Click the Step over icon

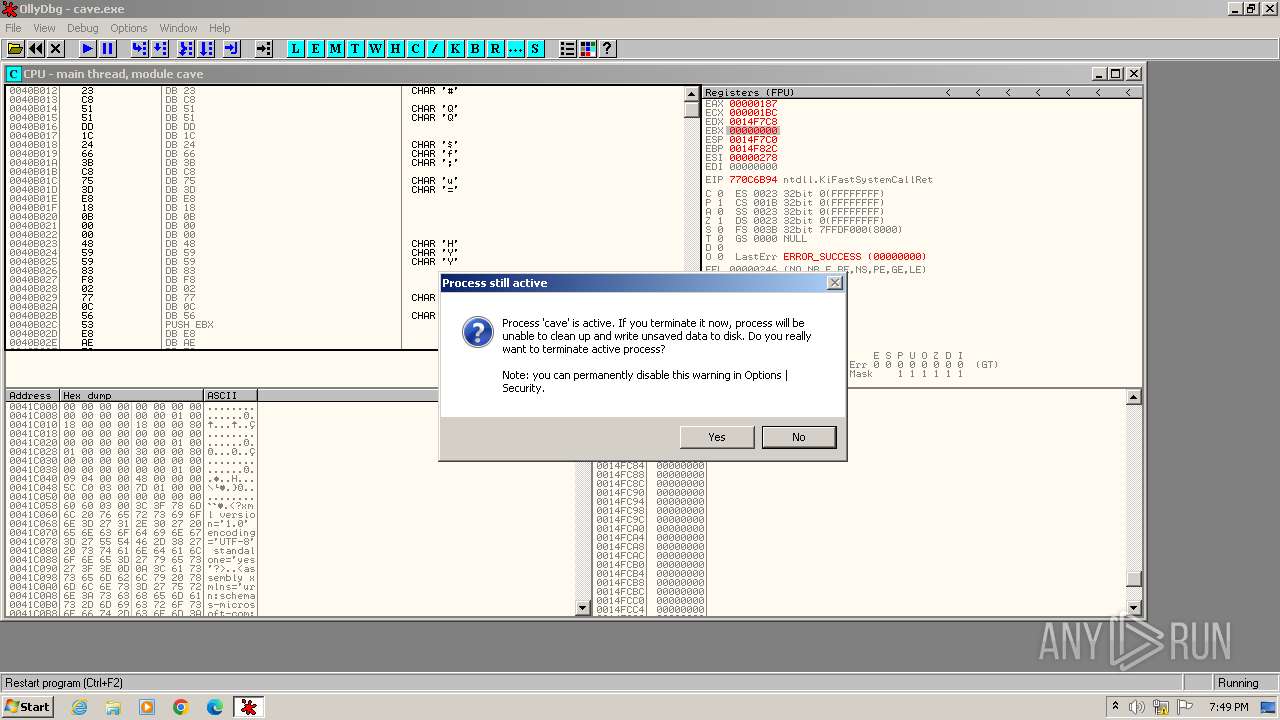click(x=160, y=48)
